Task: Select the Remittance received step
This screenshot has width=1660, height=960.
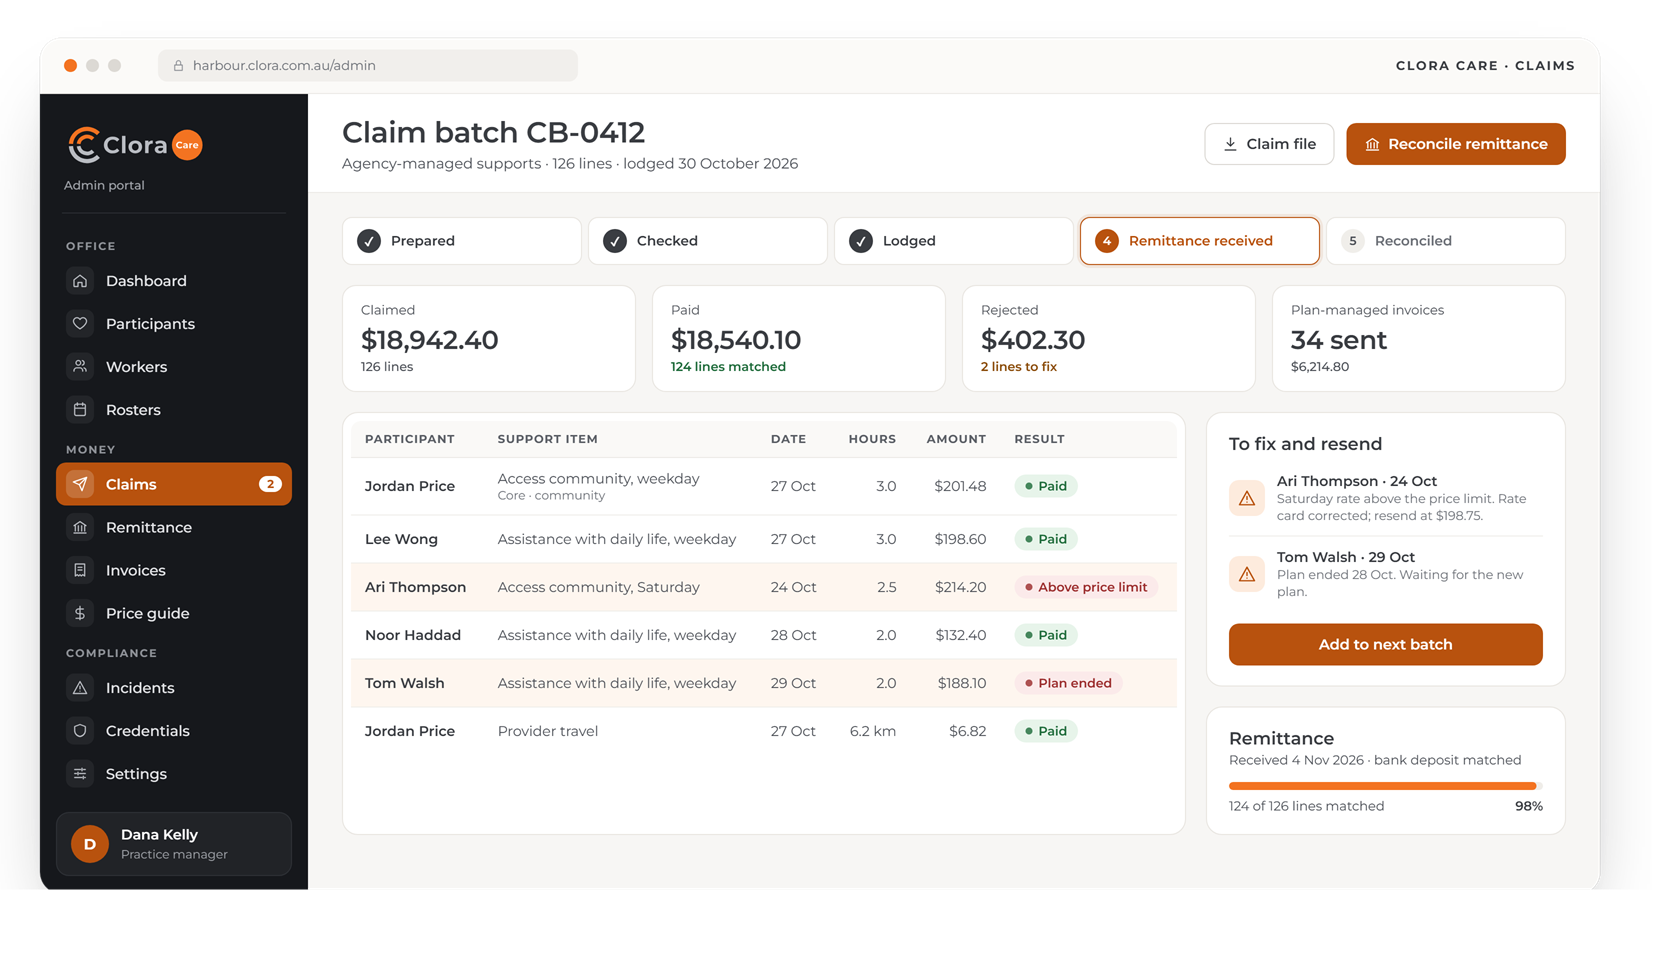Action: [1200, 241]
